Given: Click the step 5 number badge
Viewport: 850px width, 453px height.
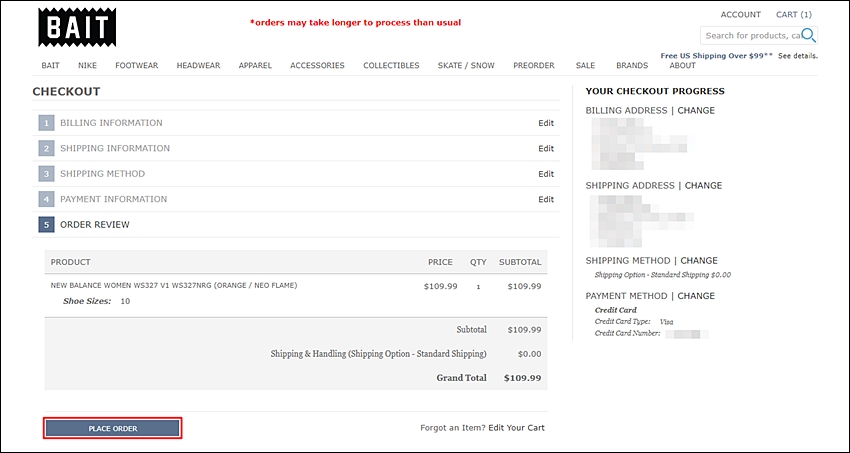Looking at the screenshot, I should 46,224.
